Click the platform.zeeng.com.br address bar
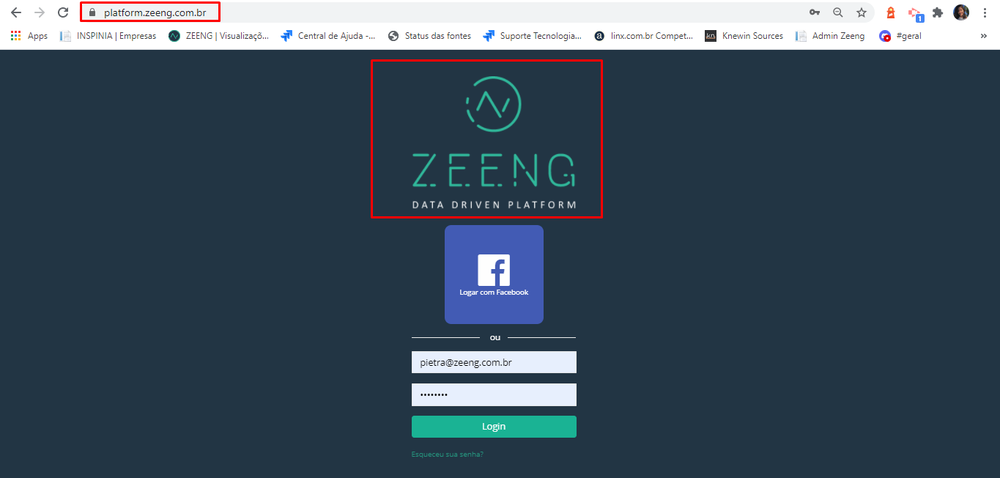The width and height of the screenshot is (1000, 478). pos(446,12)
